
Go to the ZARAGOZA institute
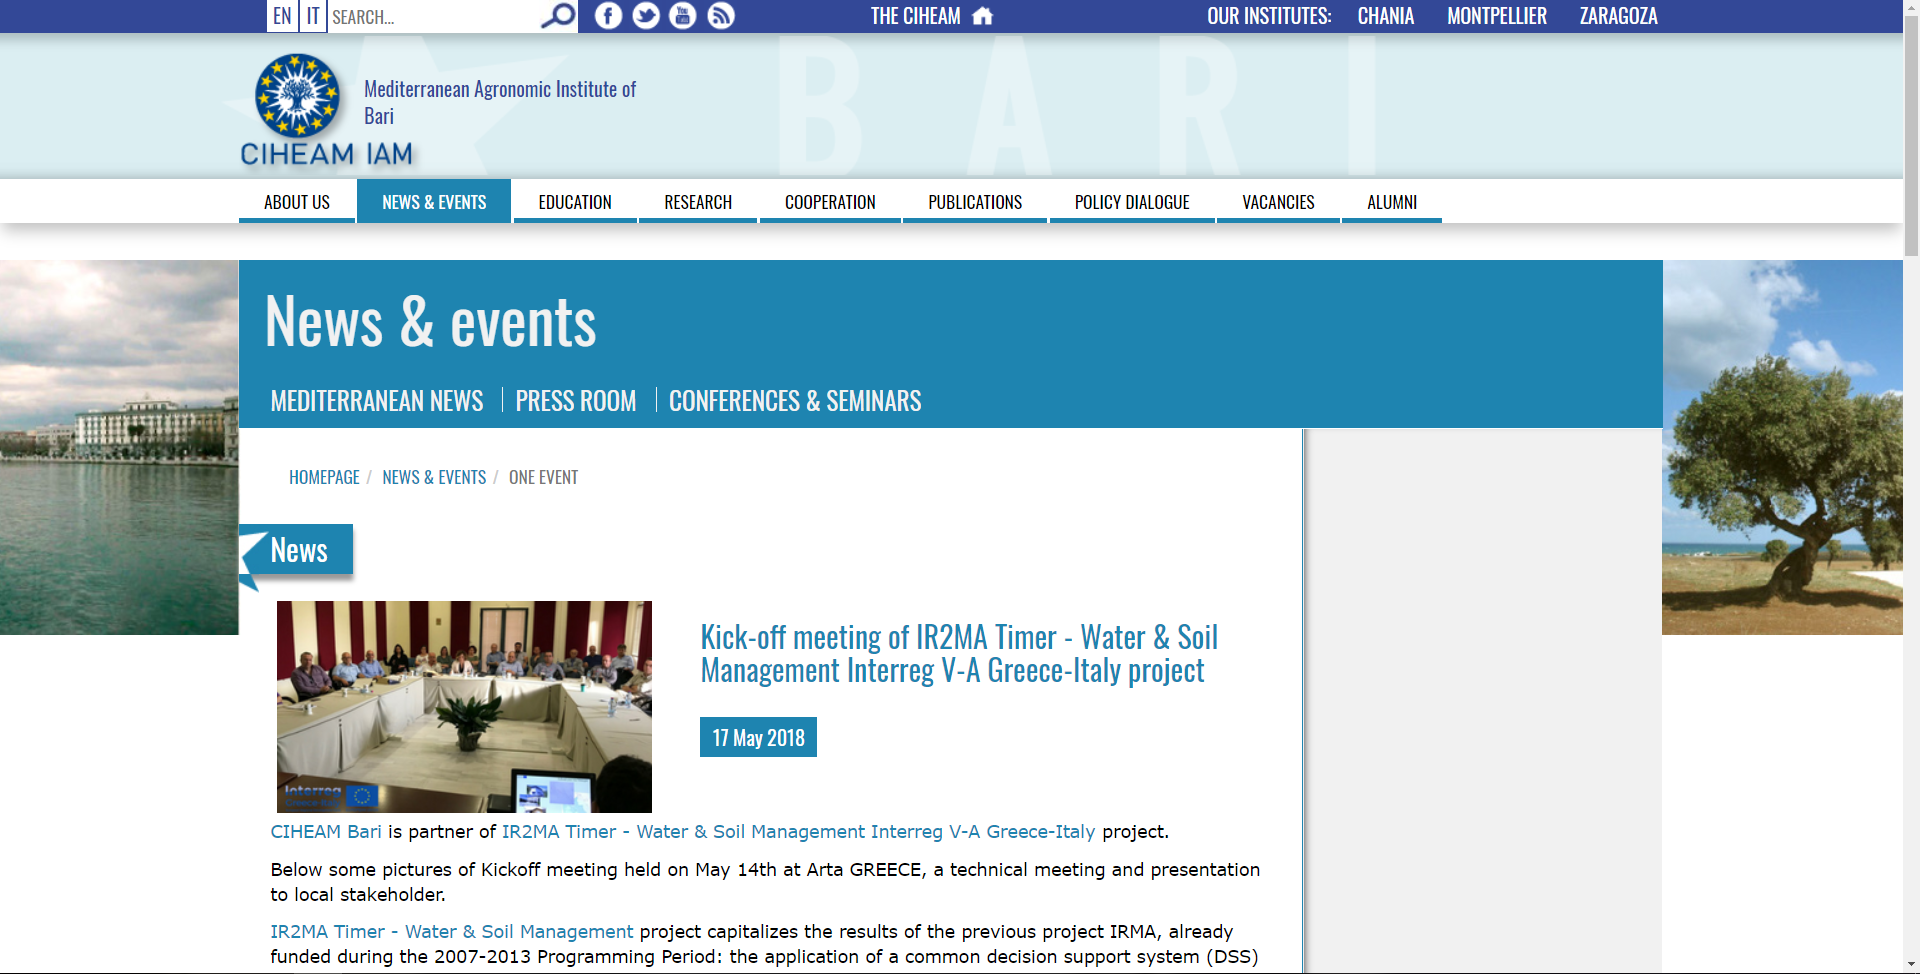point(1618,16)
